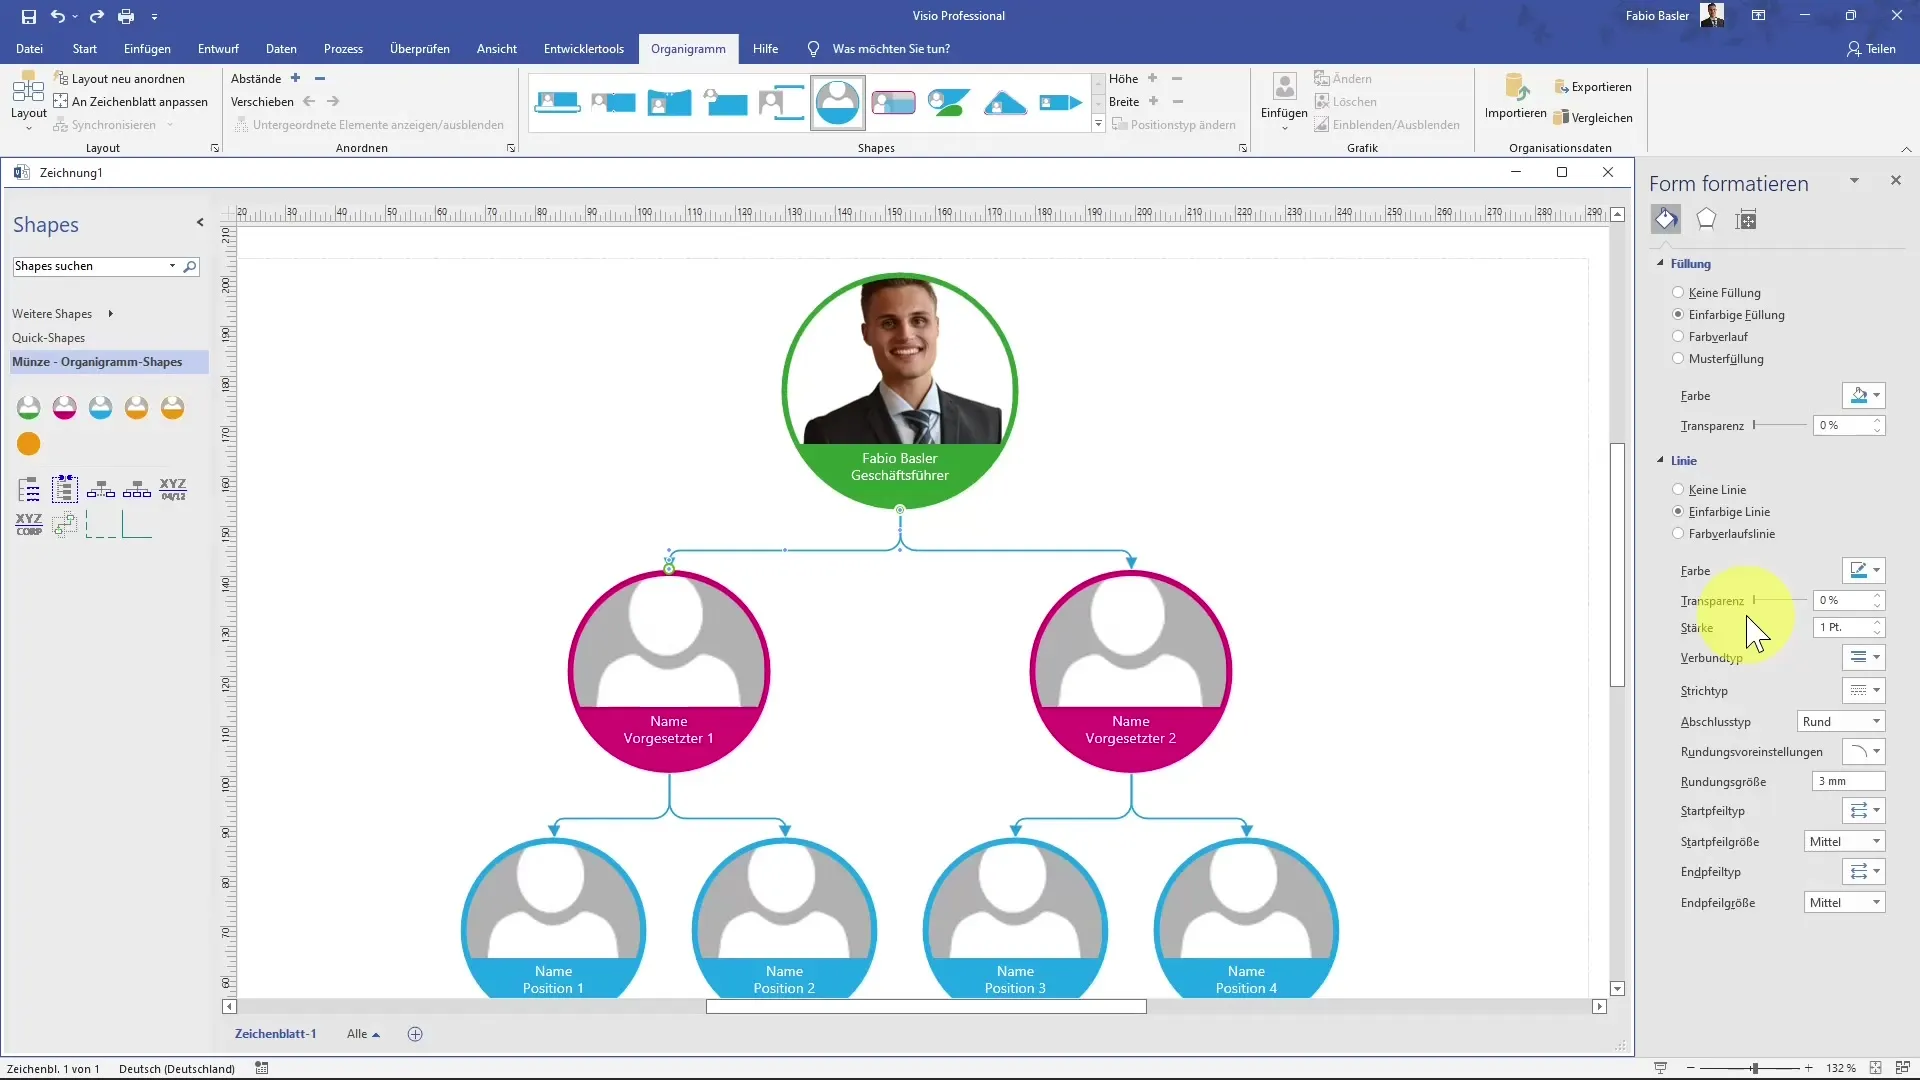The height and width of the screenshot is (1080, 1920).
Task: Open the Startpfeilgröße Mittel dropdown
Action: [1845, 842]
